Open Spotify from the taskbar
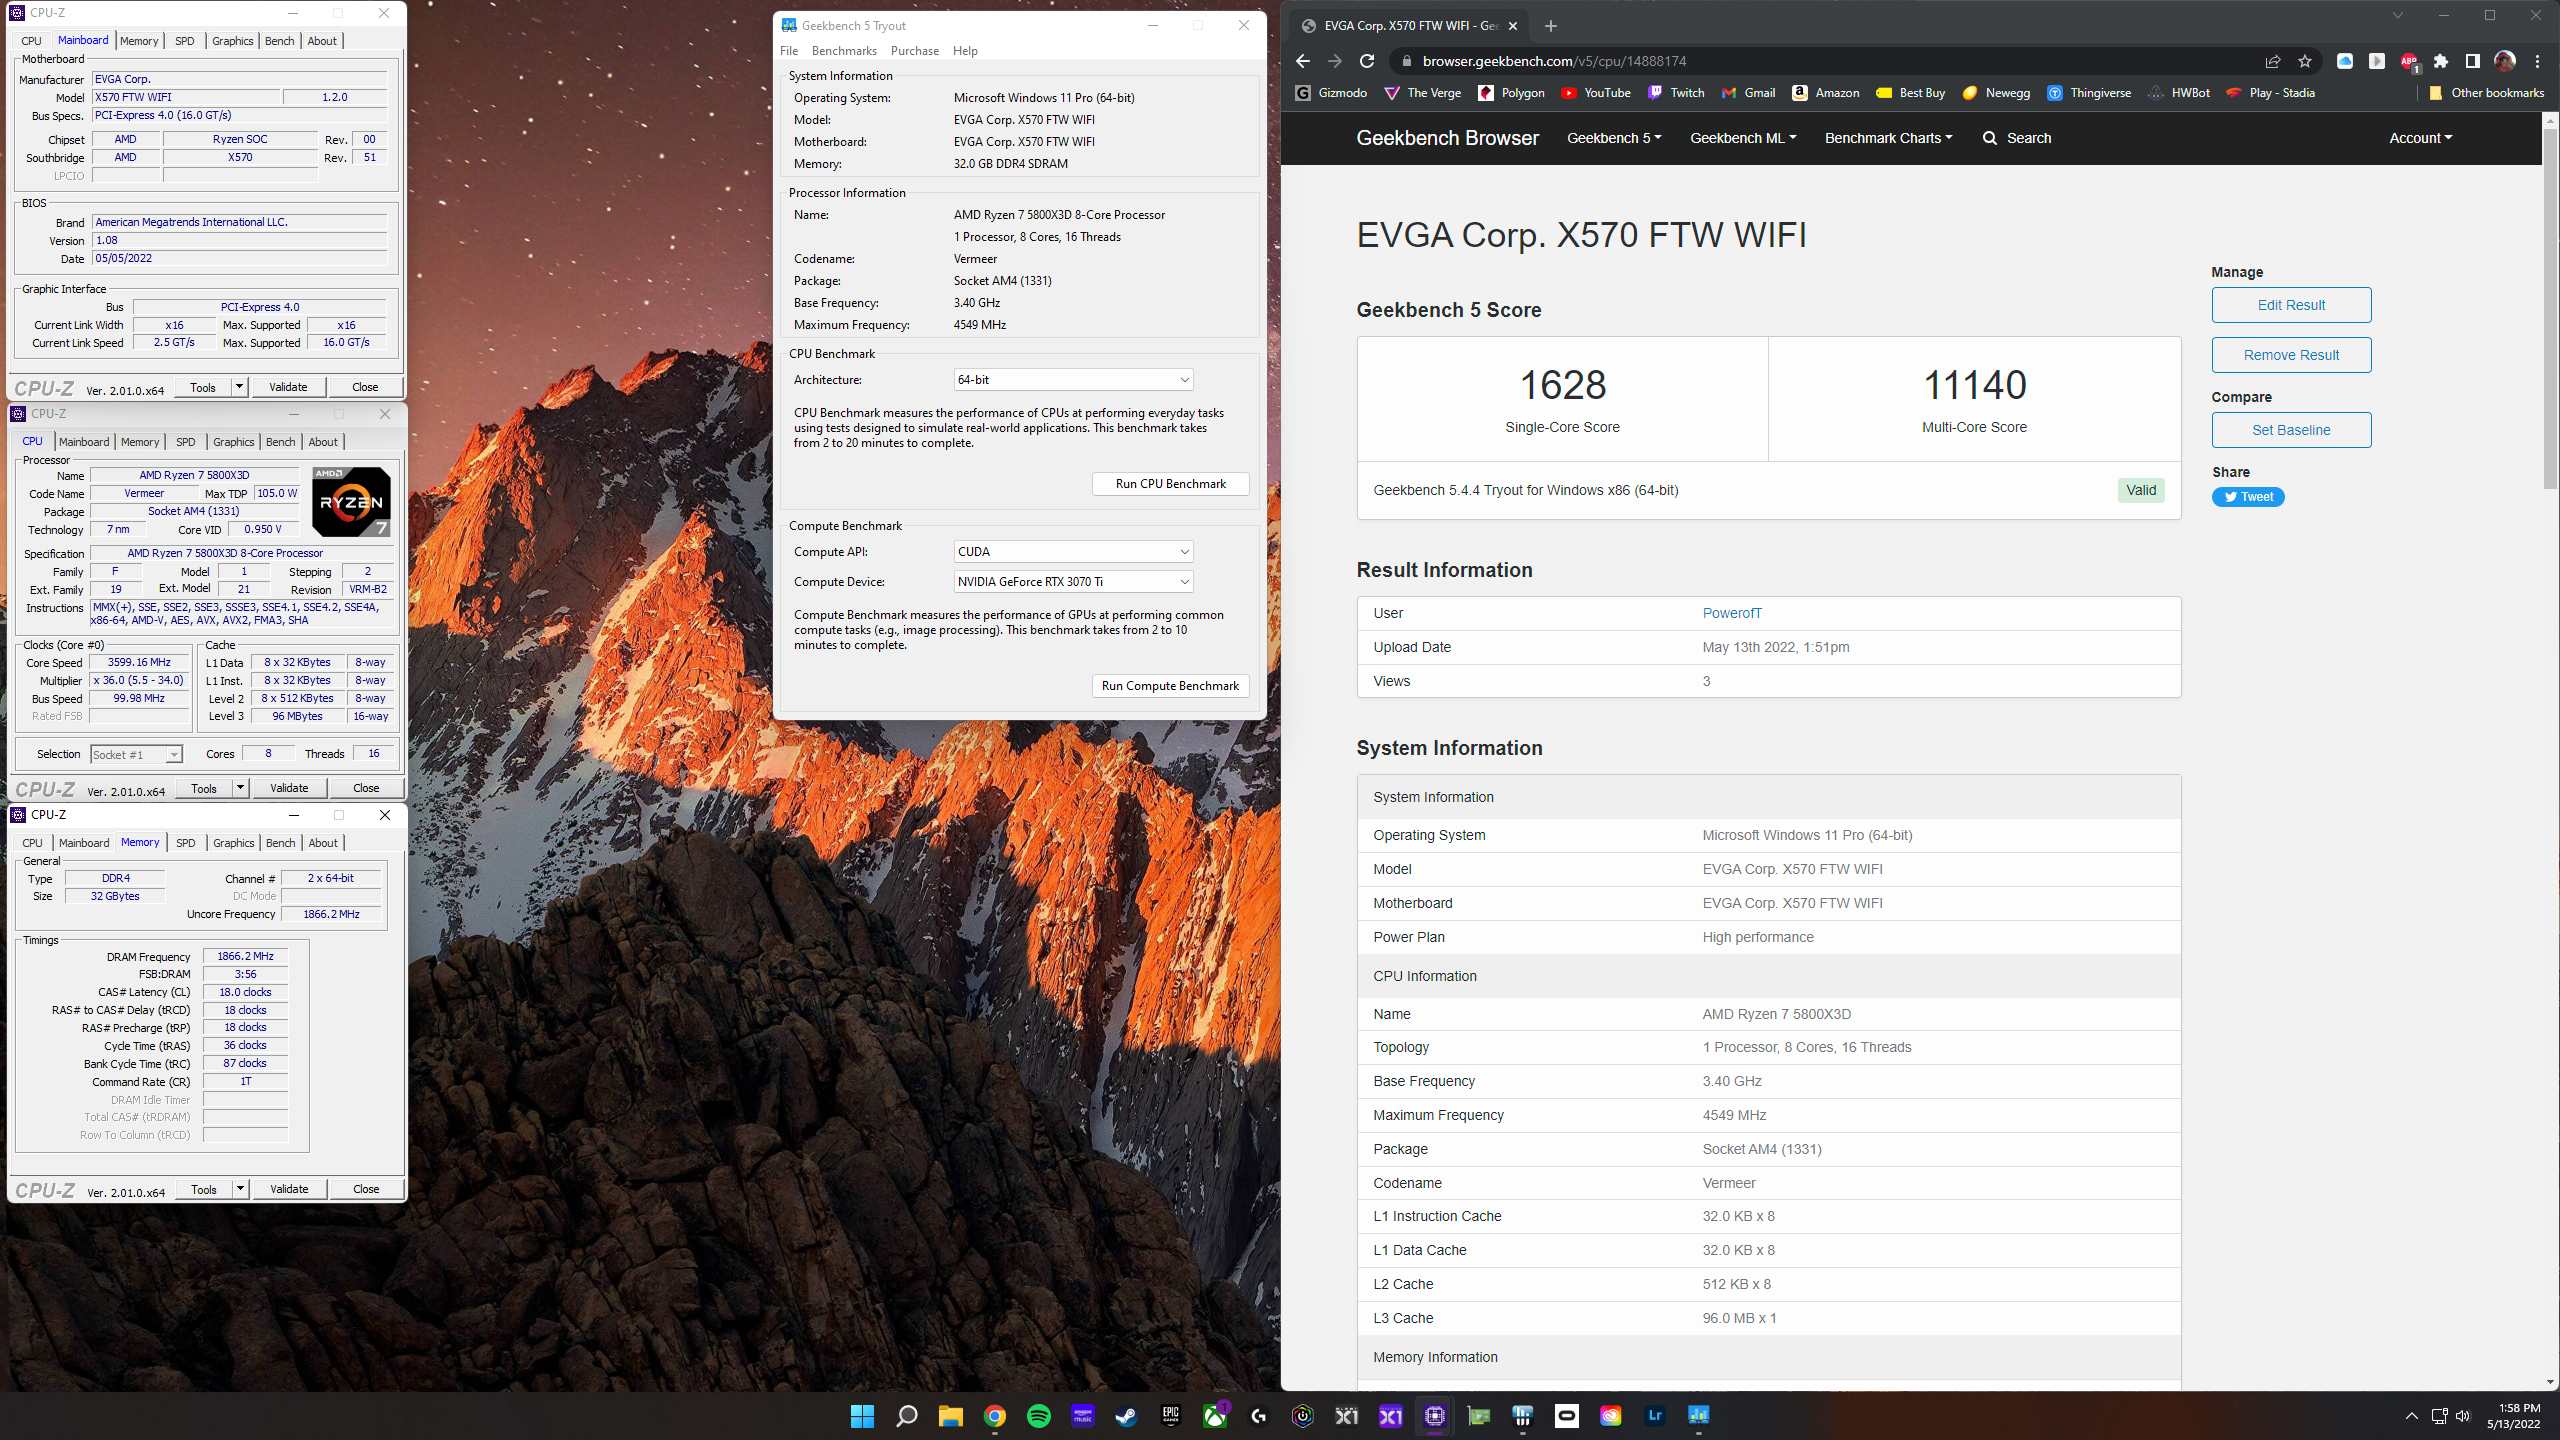2560x1440 pixels. tap(1039, 1415)
